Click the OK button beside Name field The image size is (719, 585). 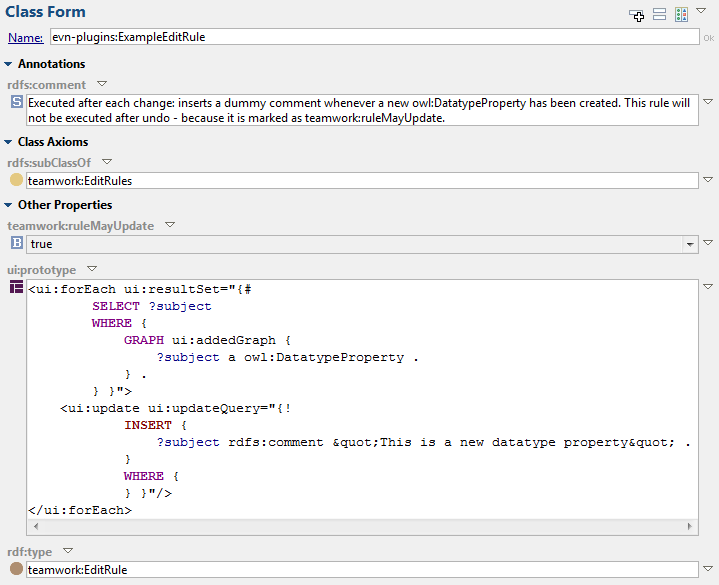coord(709,38)
